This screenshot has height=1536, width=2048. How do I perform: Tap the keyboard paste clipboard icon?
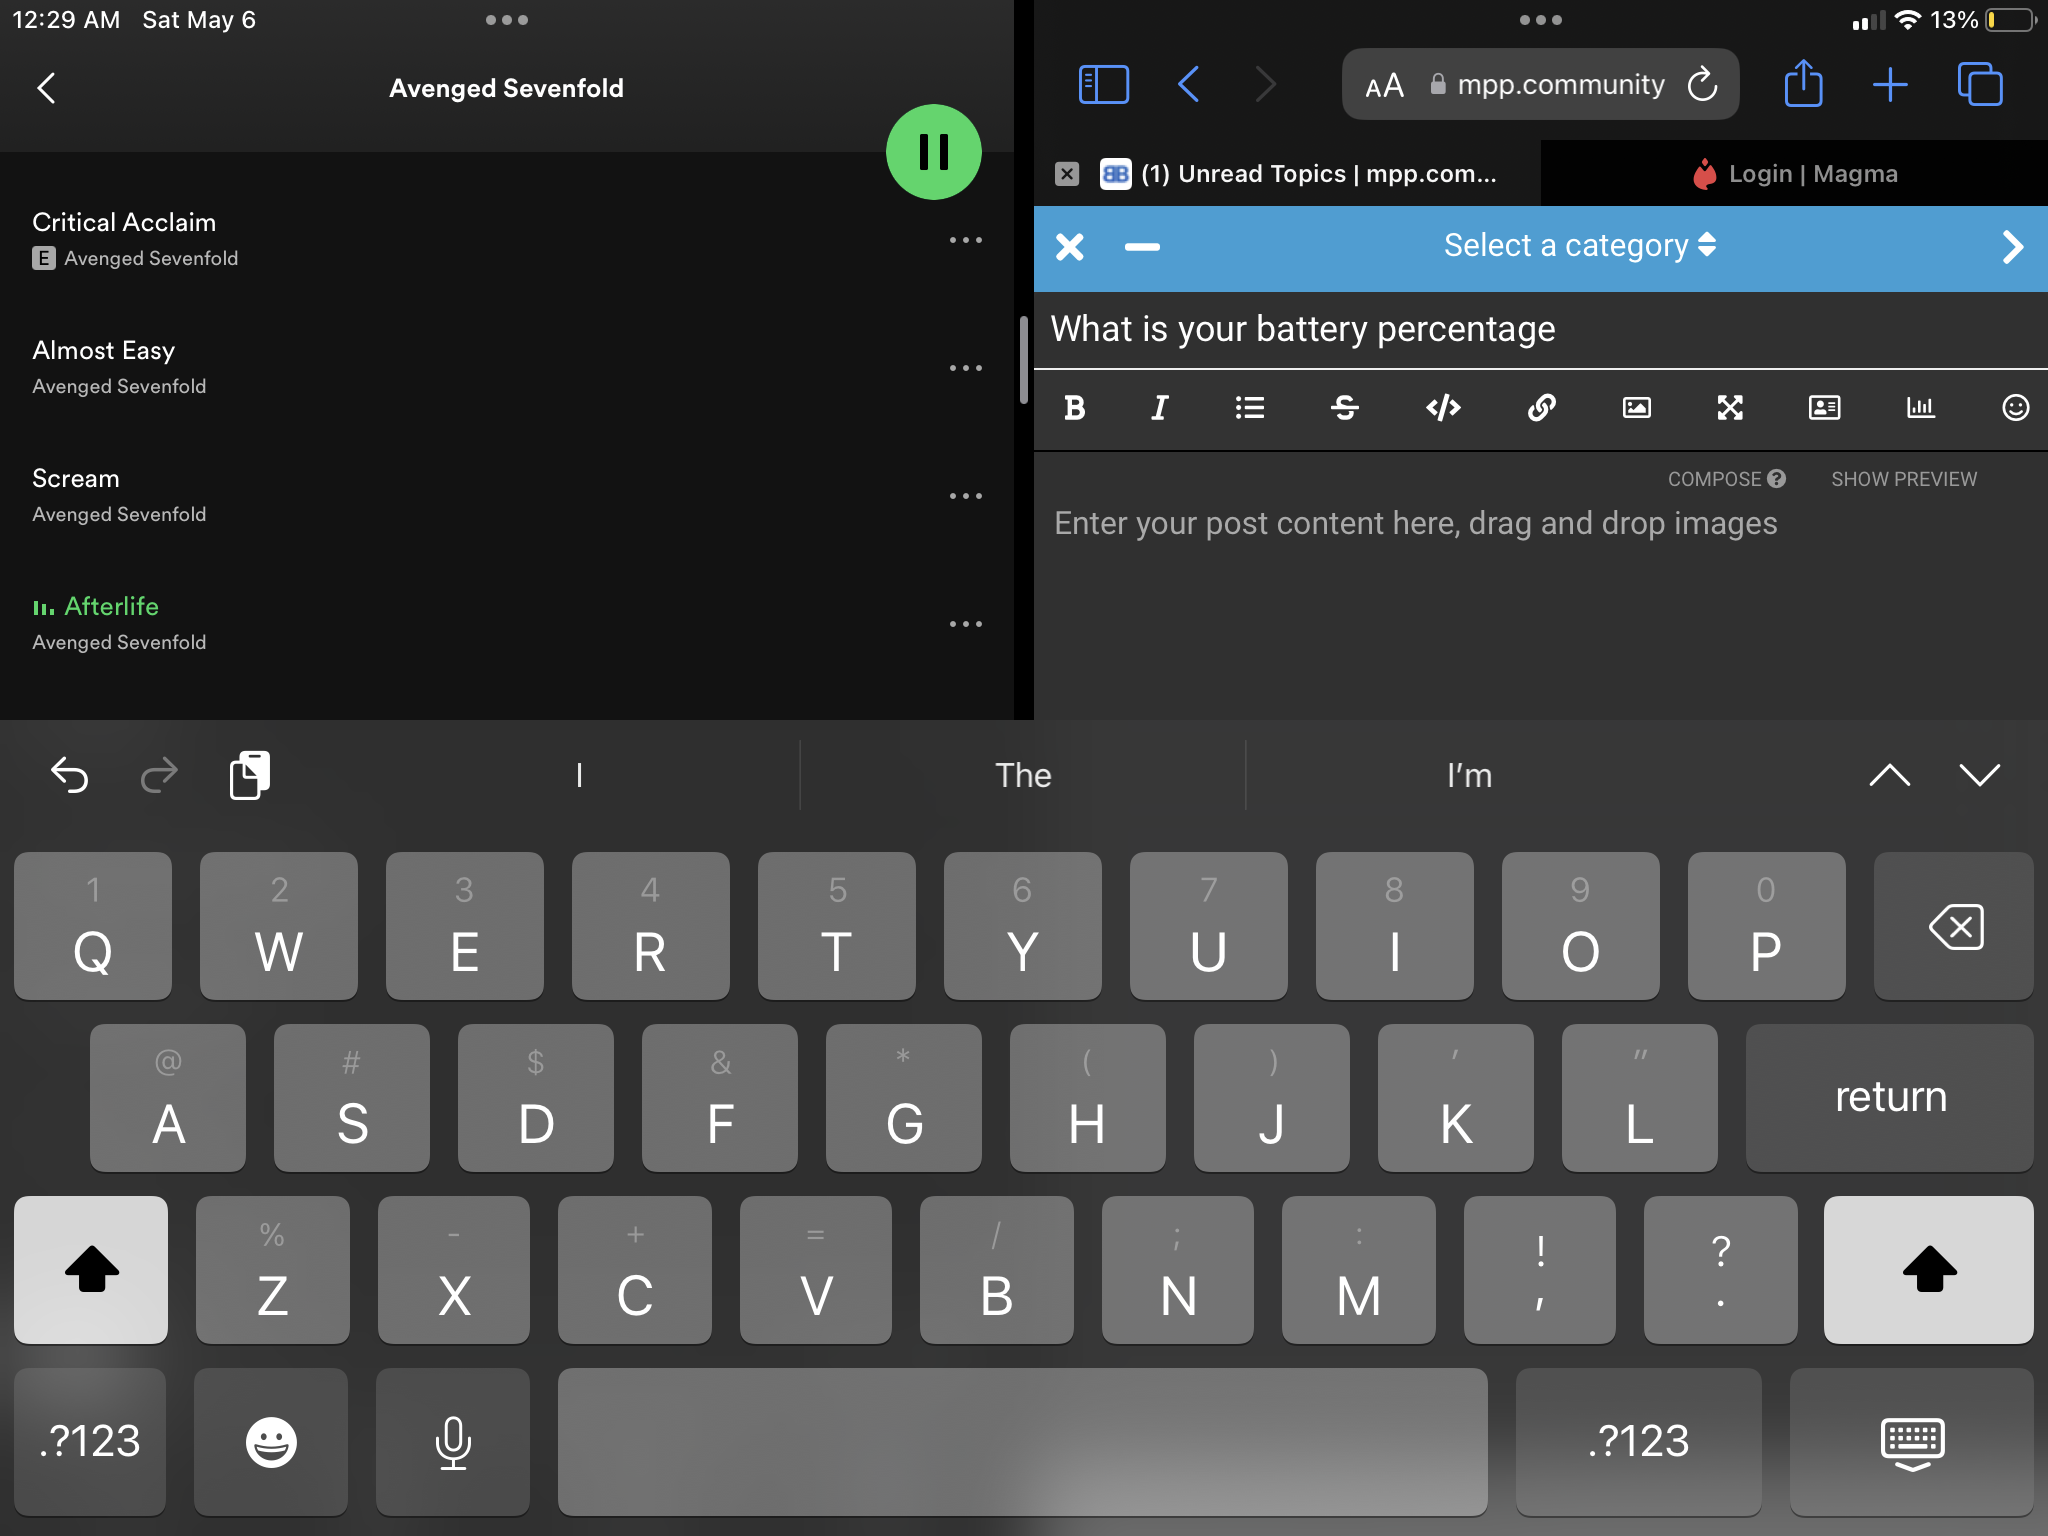coord(250,775)
